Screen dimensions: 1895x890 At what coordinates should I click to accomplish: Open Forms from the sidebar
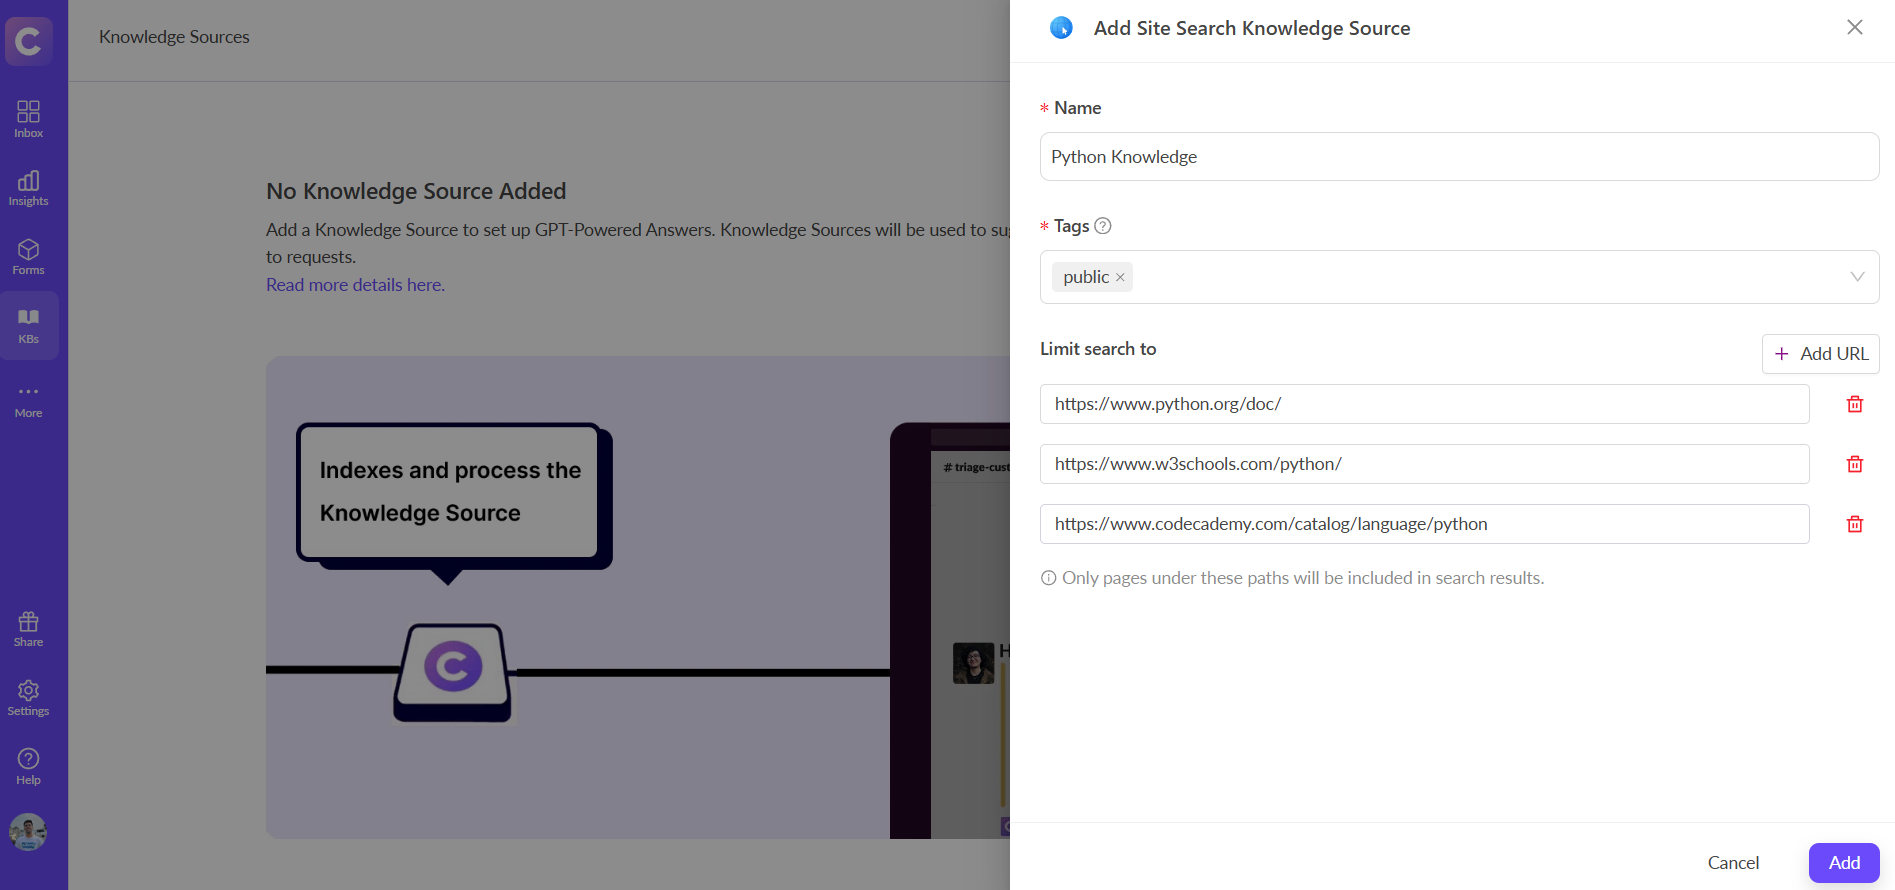tap(28, 256)
